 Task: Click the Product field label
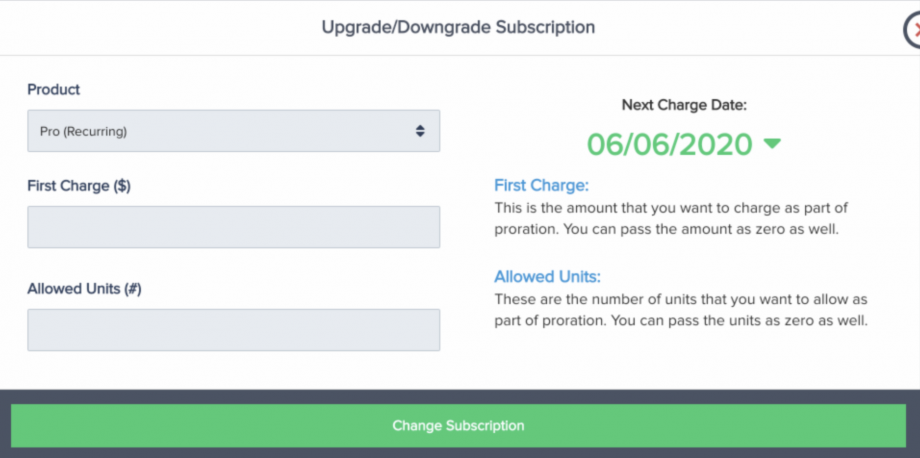click(54, 89)
